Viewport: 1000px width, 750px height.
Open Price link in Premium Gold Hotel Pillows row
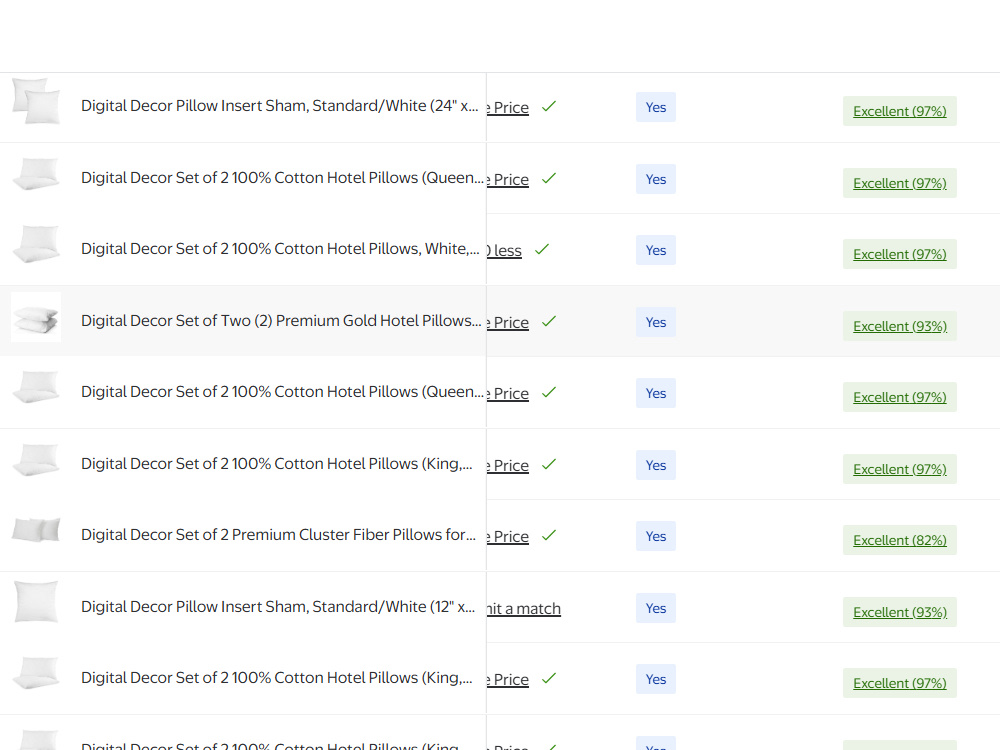(508, 323)
